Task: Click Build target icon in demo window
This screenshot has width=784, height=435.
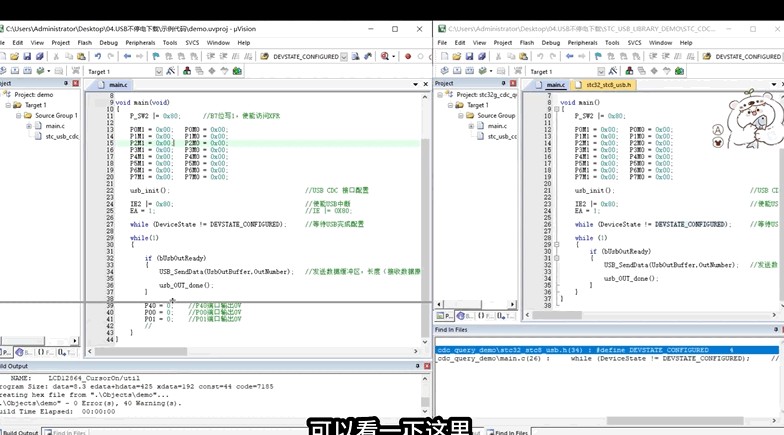Action: click(15, 71)
